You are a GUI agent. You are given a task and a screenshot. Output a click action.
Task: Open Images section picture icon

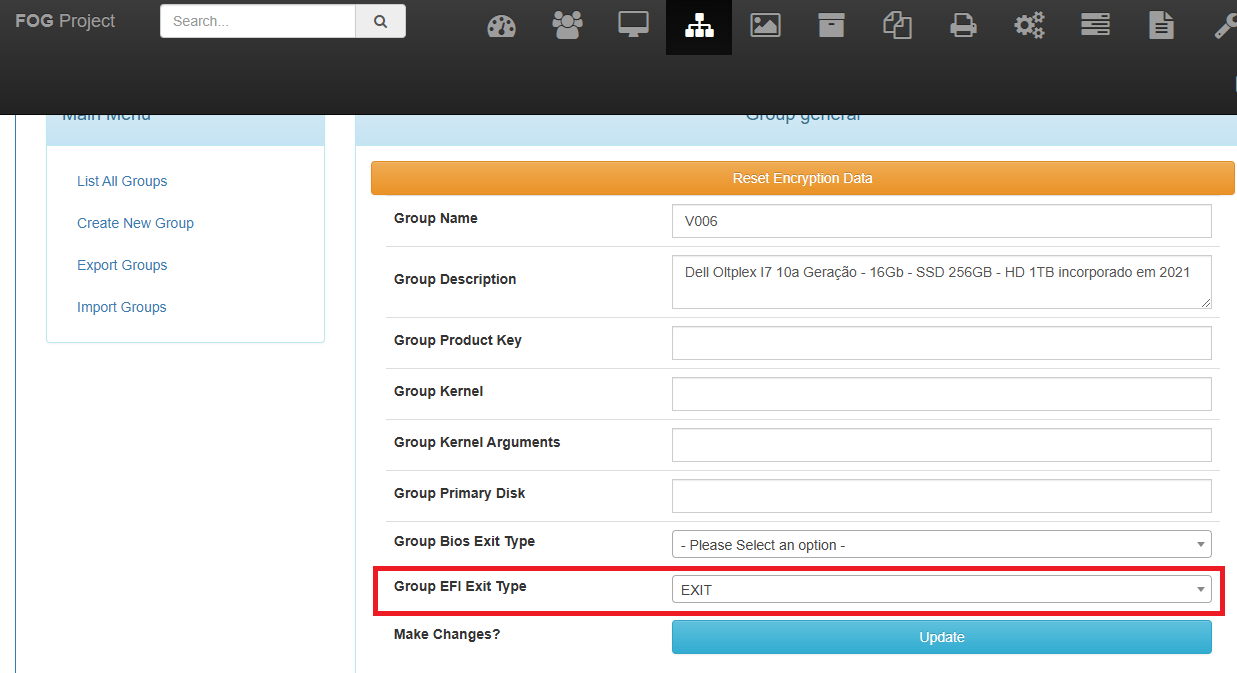tap(765, 26)
